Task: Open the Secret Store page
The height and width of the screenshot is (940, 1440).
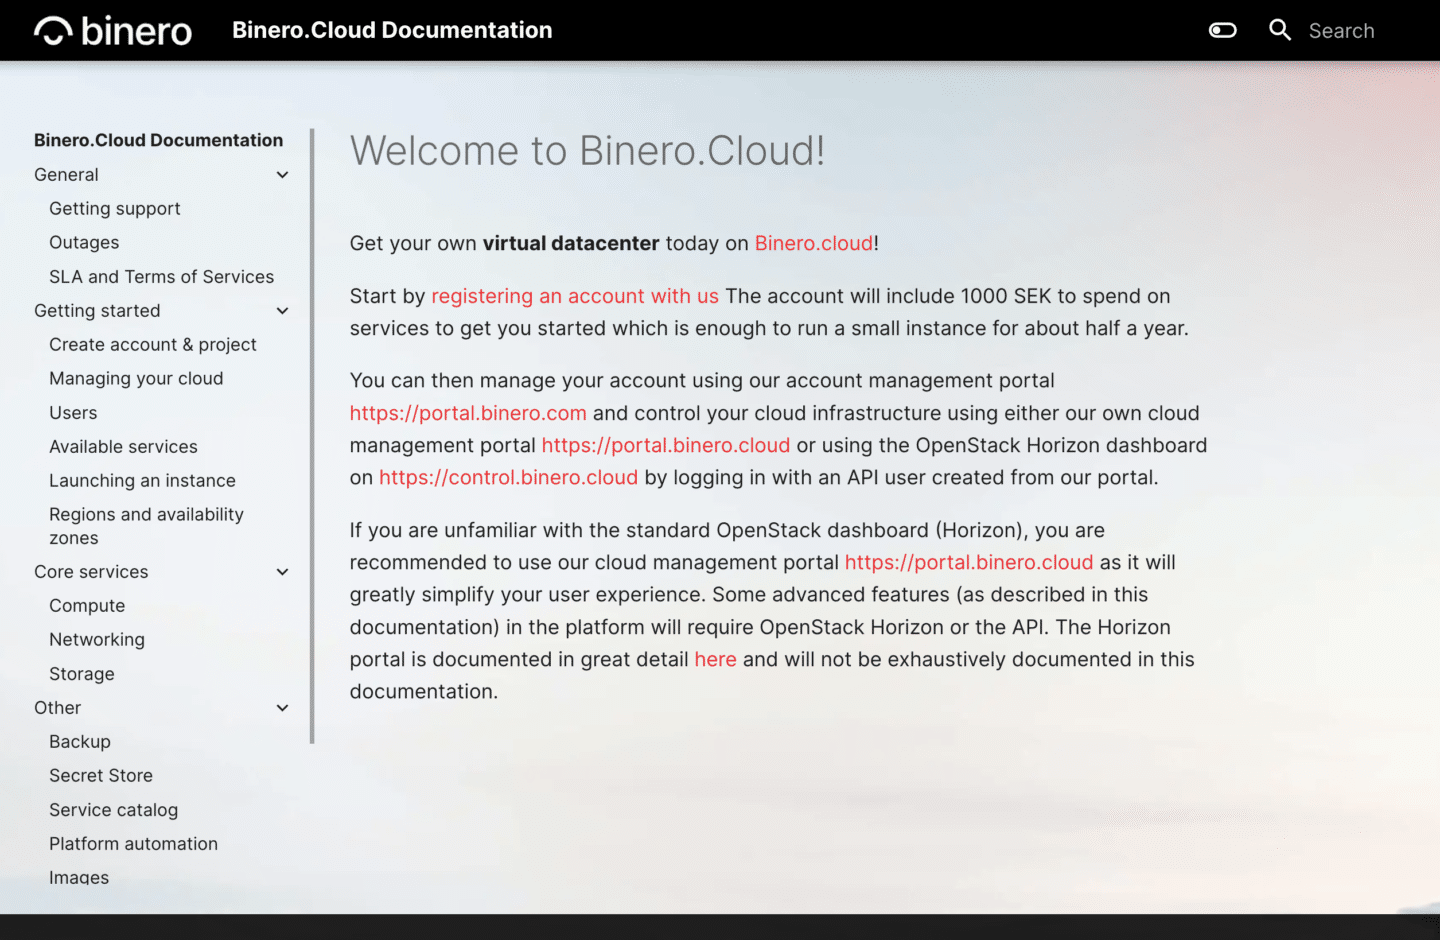Action: pyautogui.click(x=101, y=776)
